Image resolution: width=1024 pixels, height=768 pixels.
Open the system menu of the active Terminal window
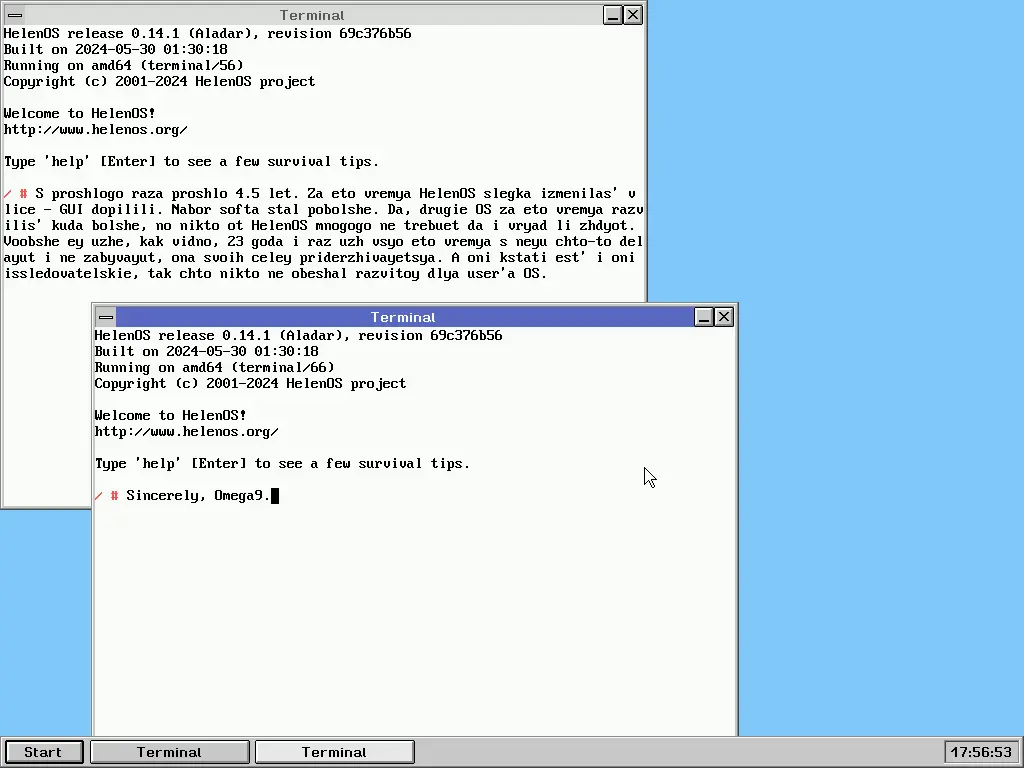(x=105, y=317)
